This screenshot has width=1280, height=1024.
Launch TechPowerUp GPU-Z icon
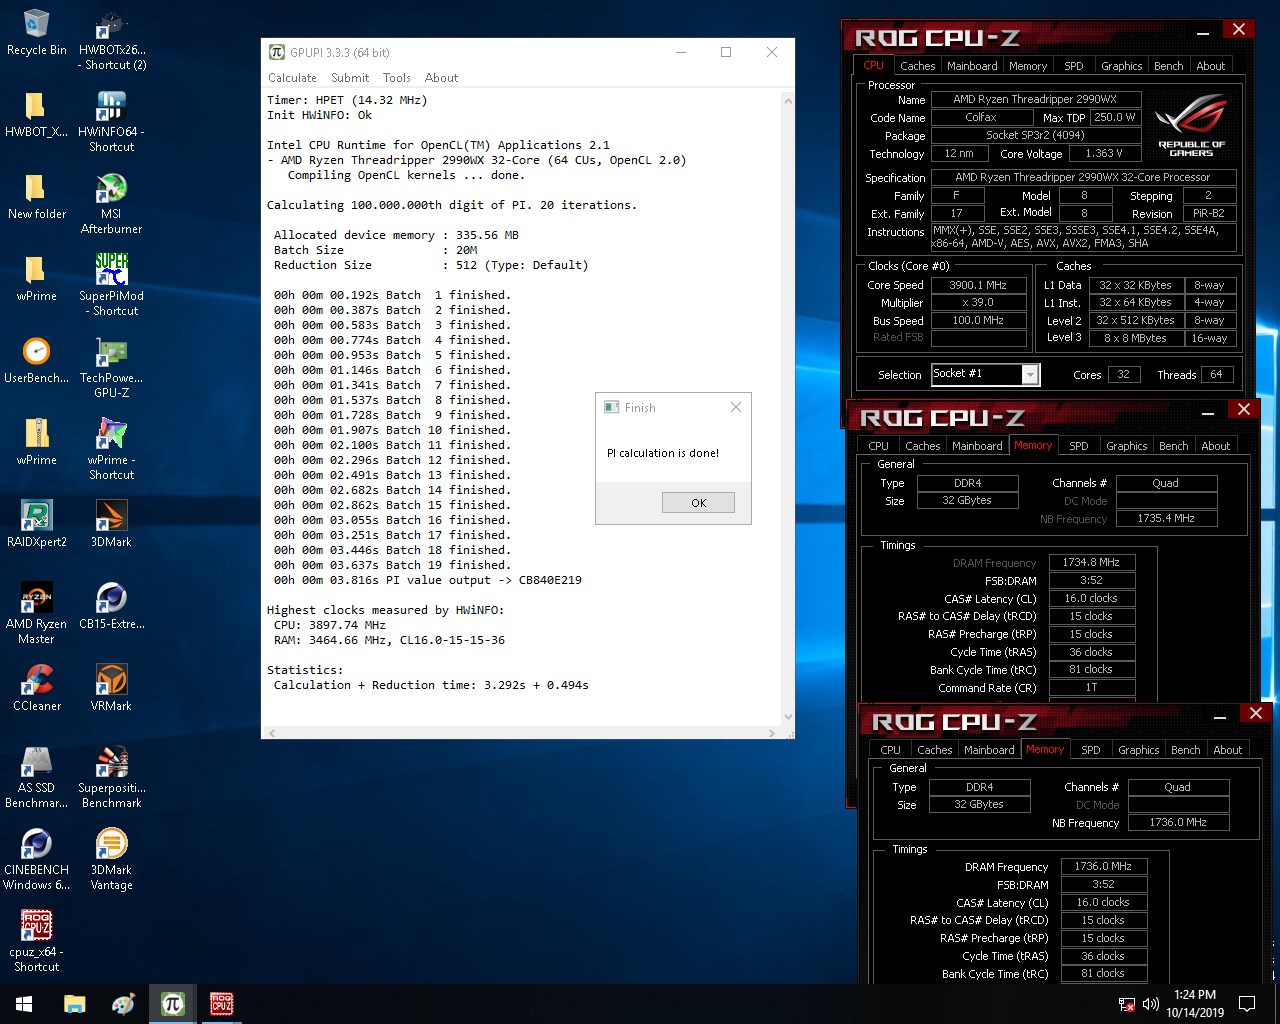pyautogui.click(x=111, y=368)
